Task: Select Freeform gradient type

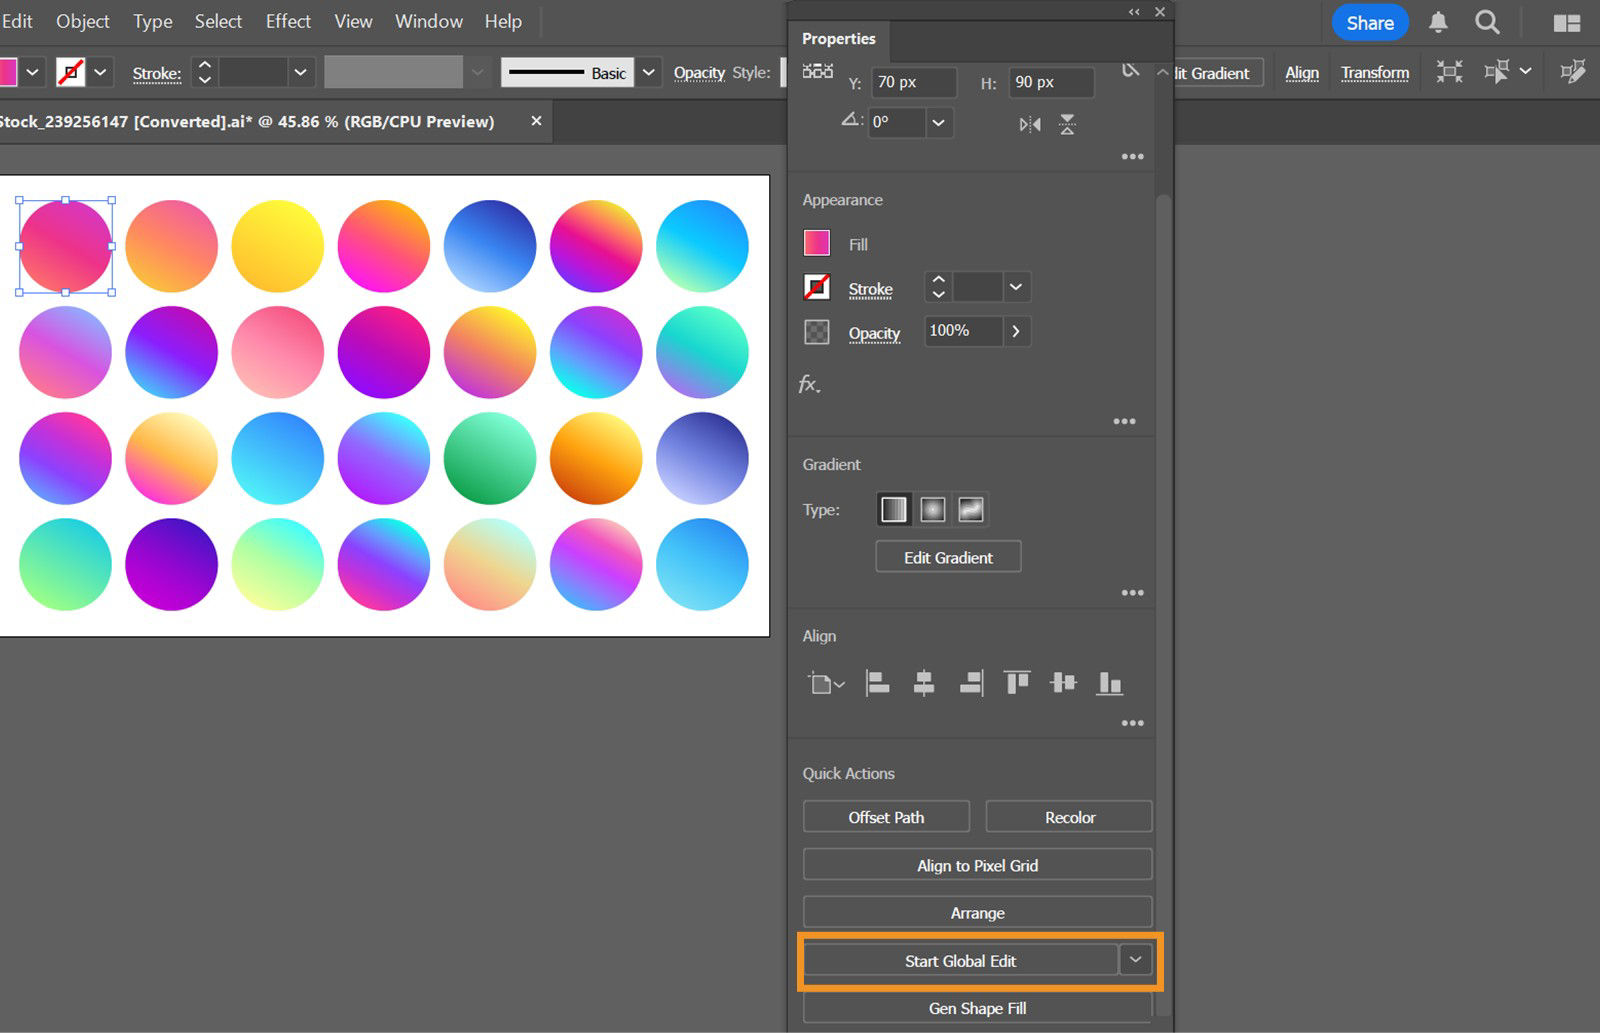Action: [x=971, y=510]
